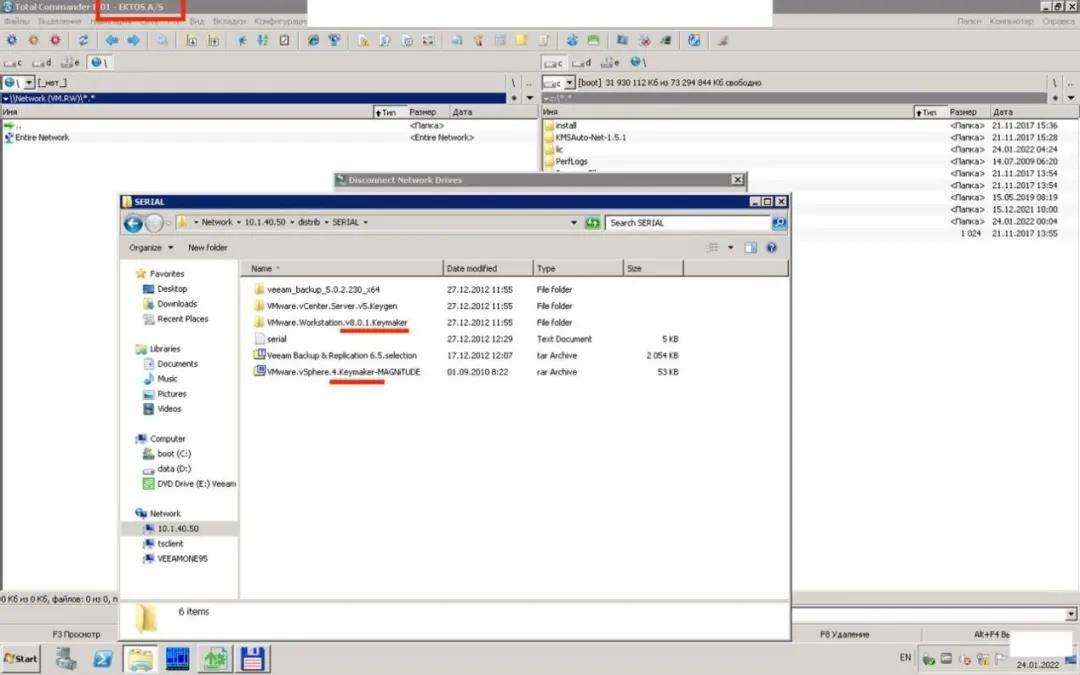The image size is (1080, 675).
Task: Expand the change view options arrow
Action: pyautogui.click(x=730, y=248)
